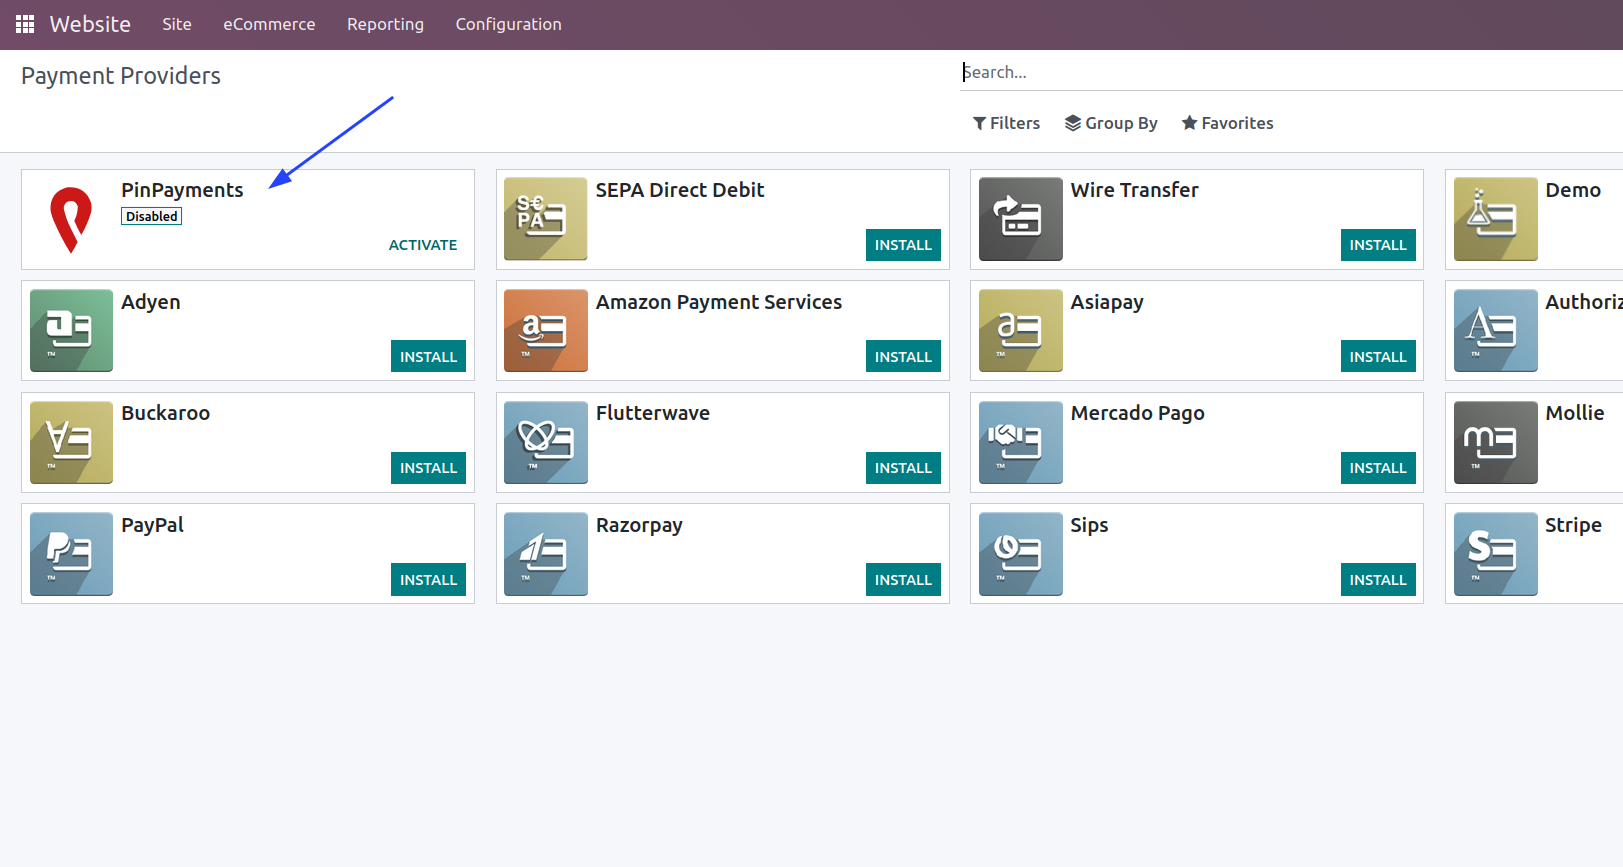
Task: Install SEPA Direct Debit provider
Action: point(903,245)
